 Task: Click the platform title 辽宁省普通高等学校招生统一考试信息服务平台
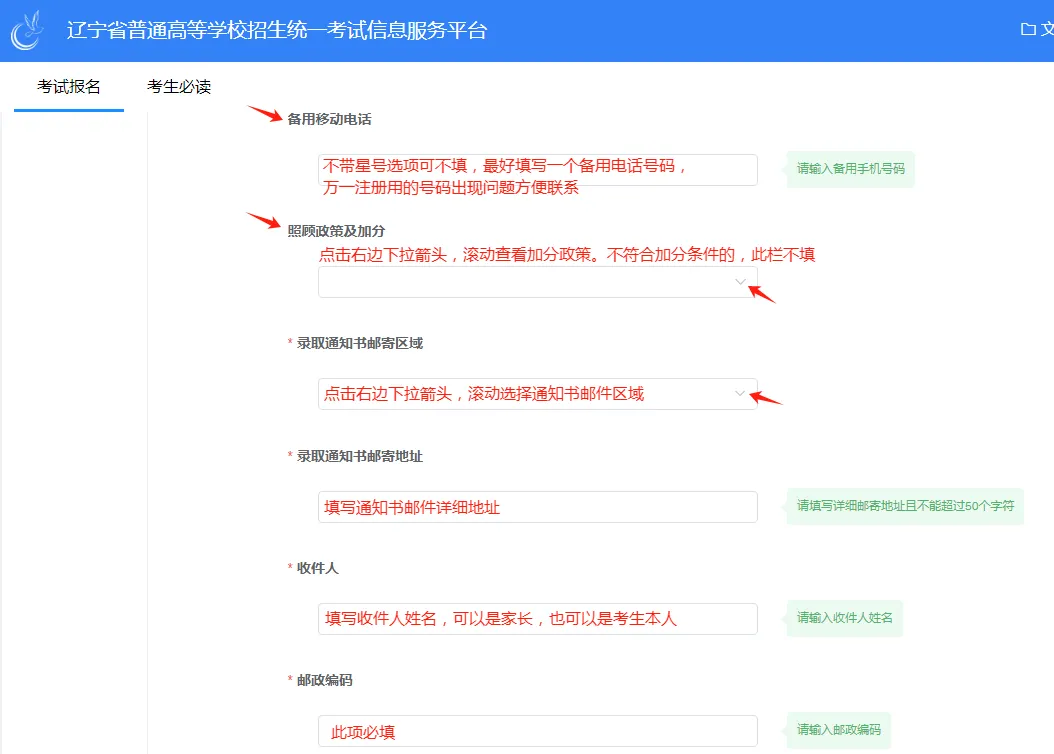277,30
